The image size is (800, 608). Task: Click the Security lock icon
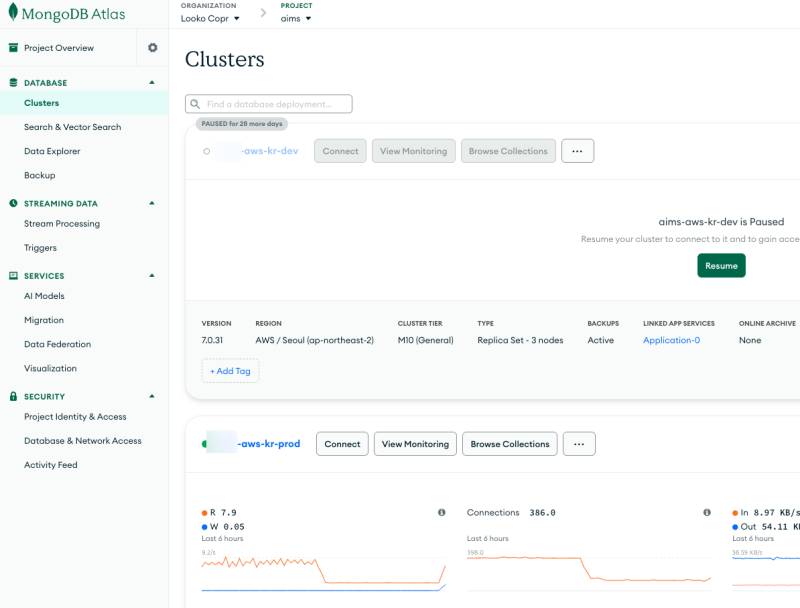tap(14, 397)
